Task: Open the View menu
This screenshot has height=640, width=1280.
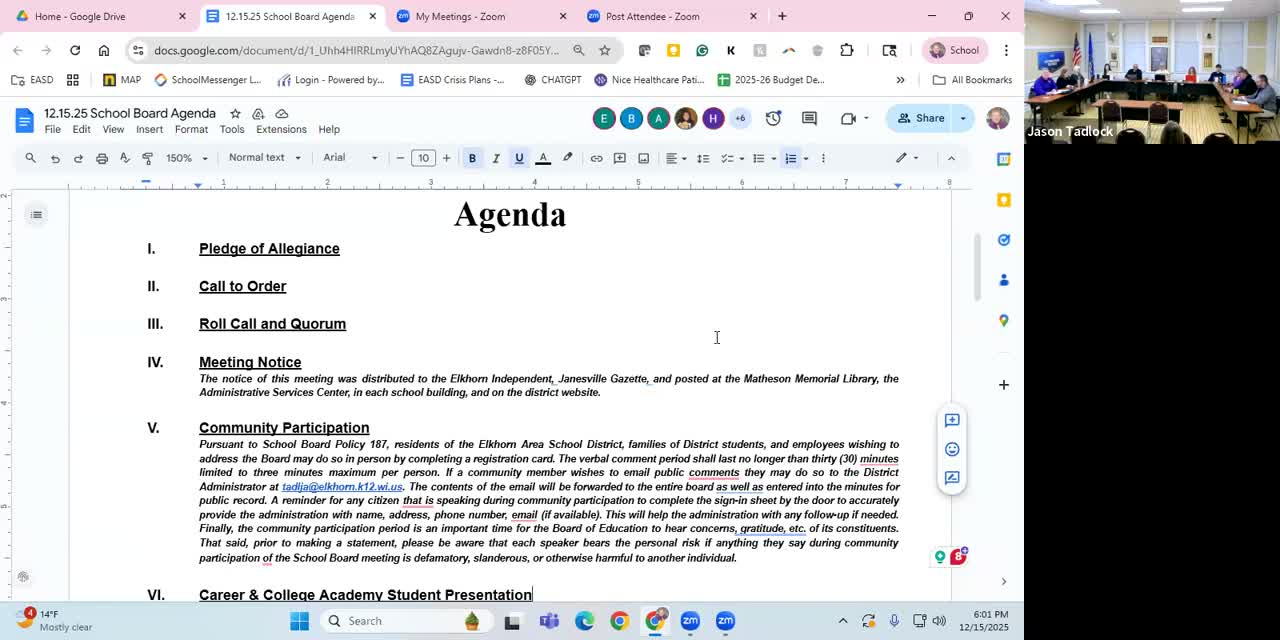Action: (x=113, y=129)
